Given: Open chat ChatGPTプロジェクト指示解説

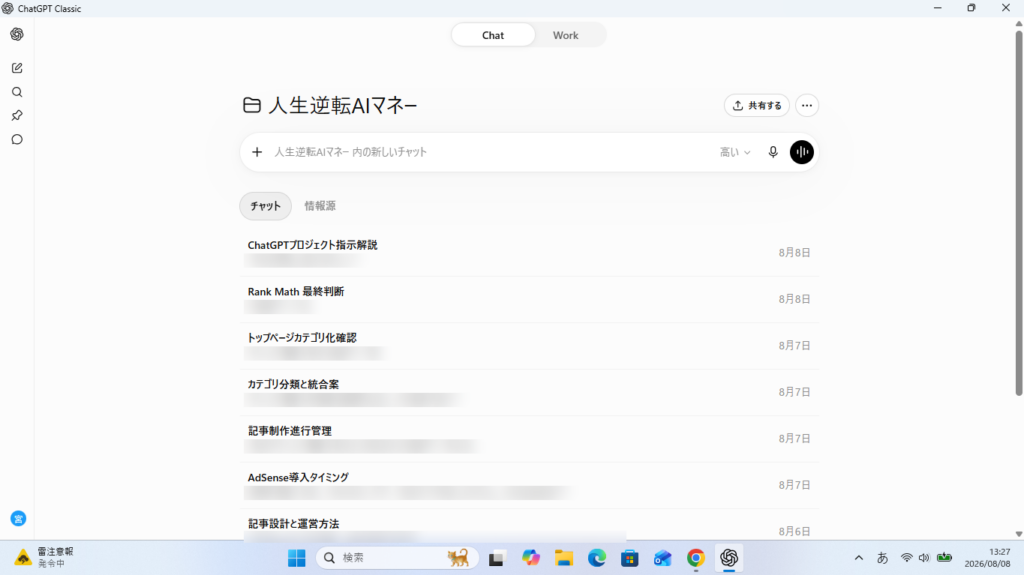Looking at the screenshot, I should pyautogui.click(x=530, y=252).
